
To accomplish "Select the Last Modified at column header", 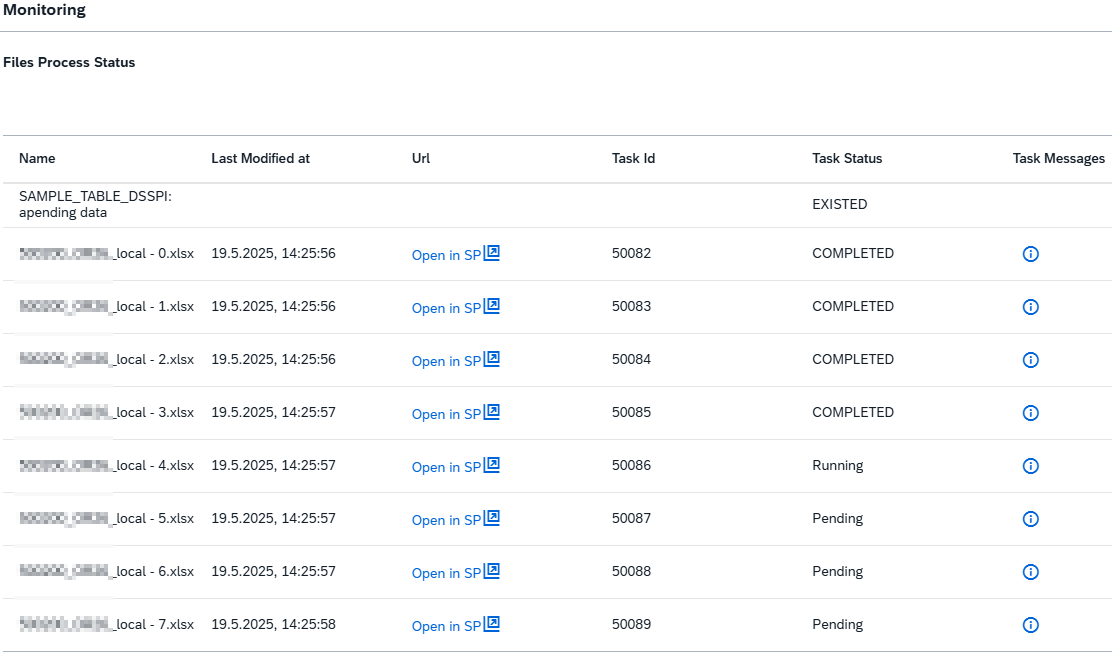I will tap(260, 158).
